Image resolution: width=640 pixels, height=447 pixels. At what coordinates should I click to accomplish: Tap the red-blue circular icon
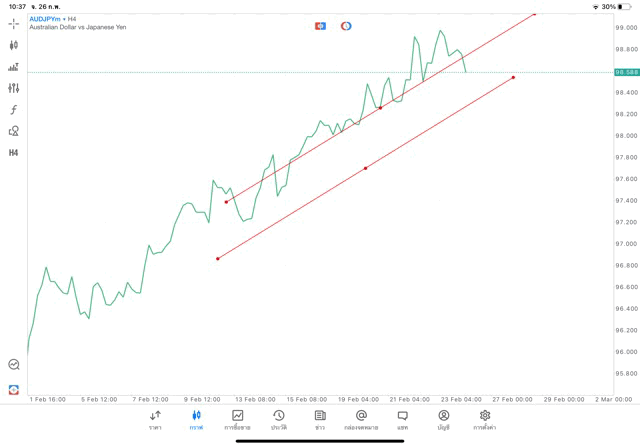[x=346, y=25]
